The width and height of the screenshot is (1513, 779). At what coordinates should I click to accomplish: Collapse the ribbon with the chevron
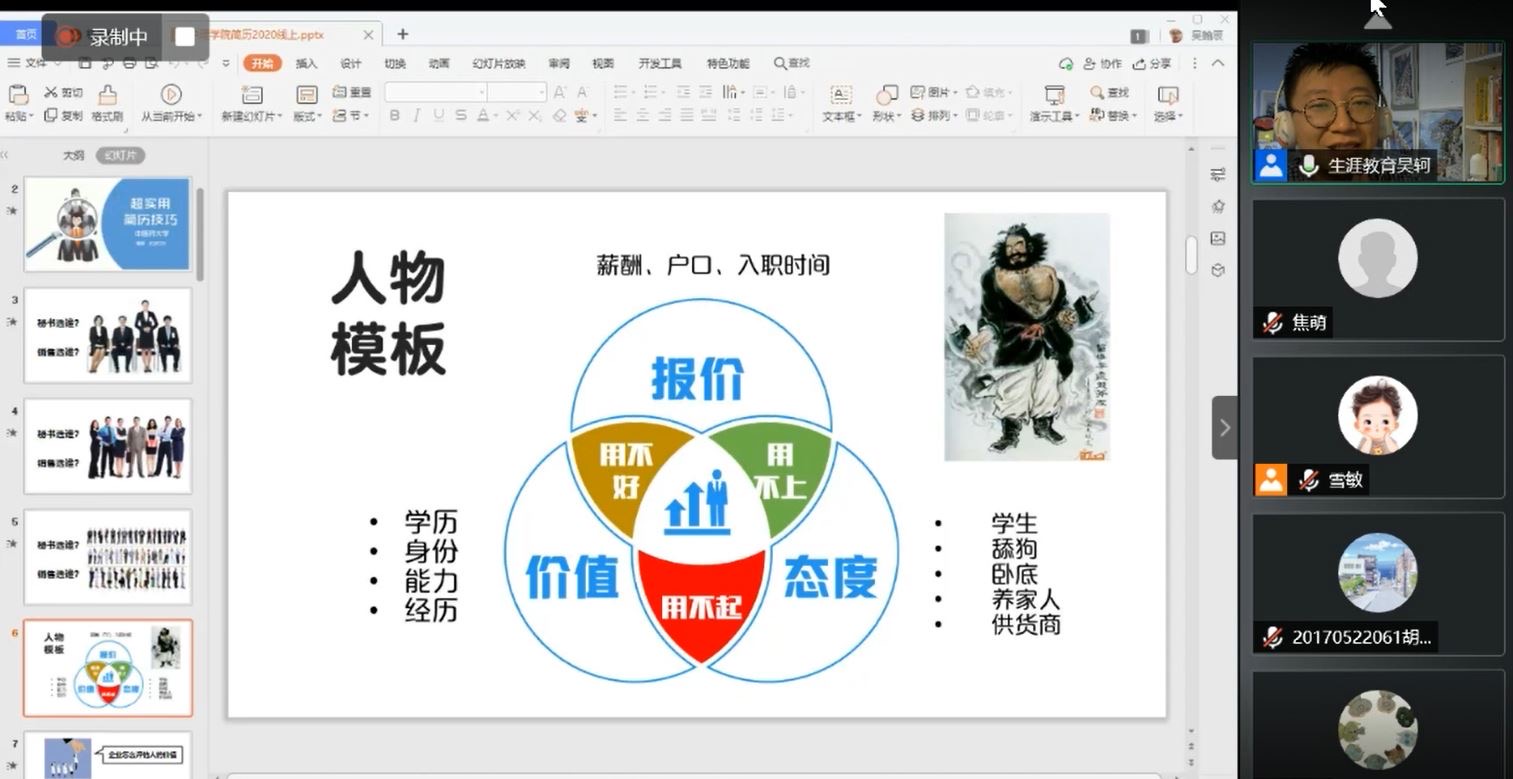point(1218,63)
